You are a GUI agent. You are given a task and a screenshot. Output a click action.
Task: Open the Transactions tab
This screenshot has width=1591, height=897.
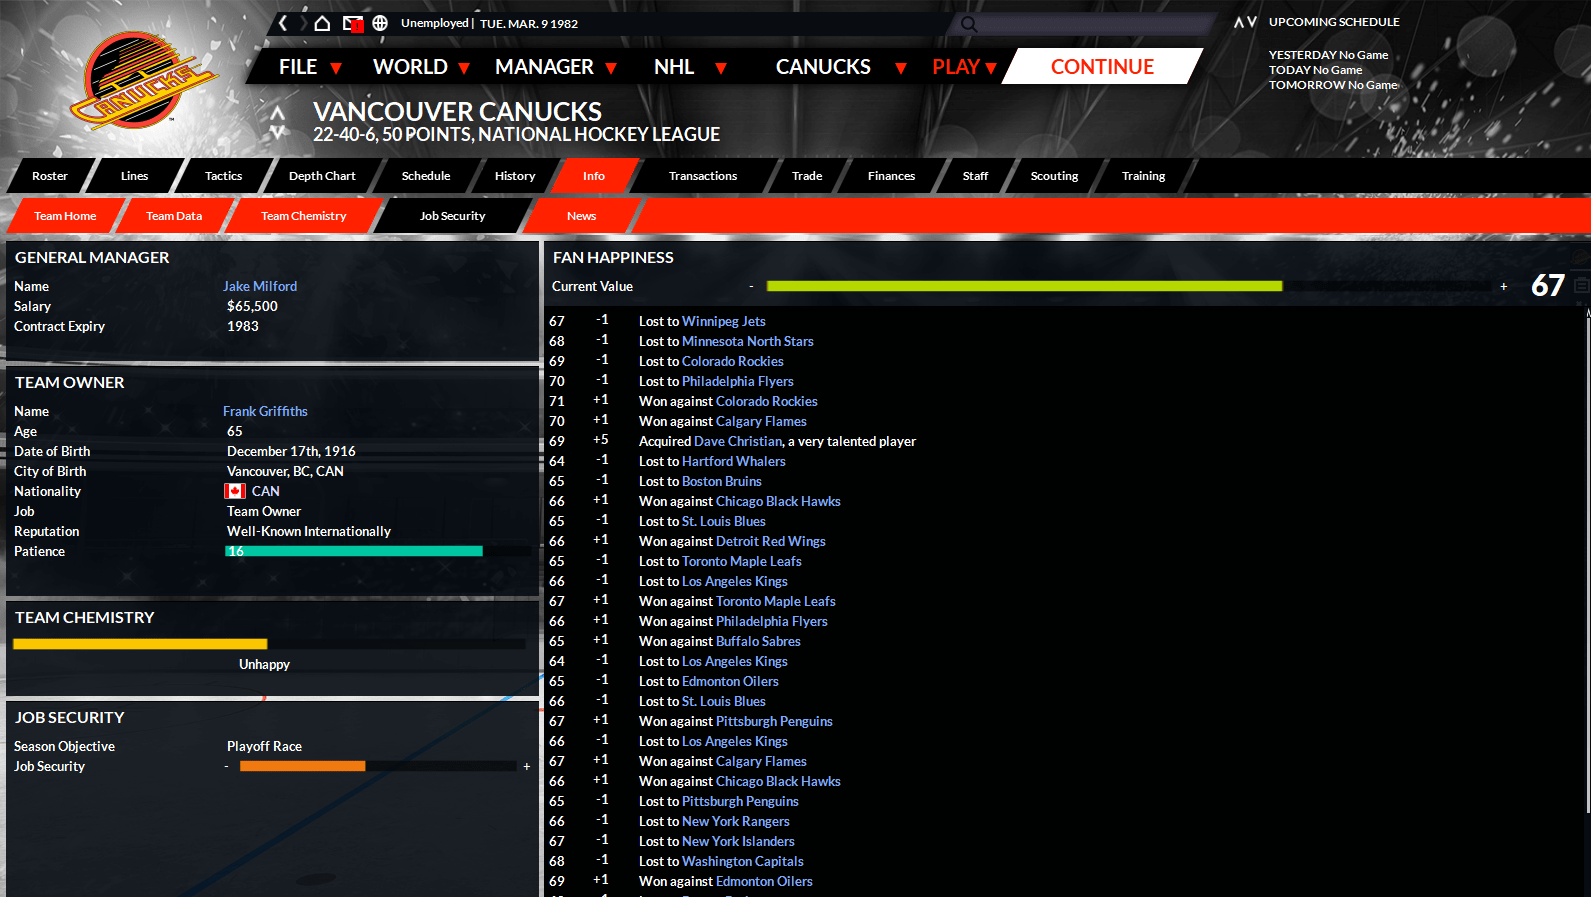(x=703, y=176)
